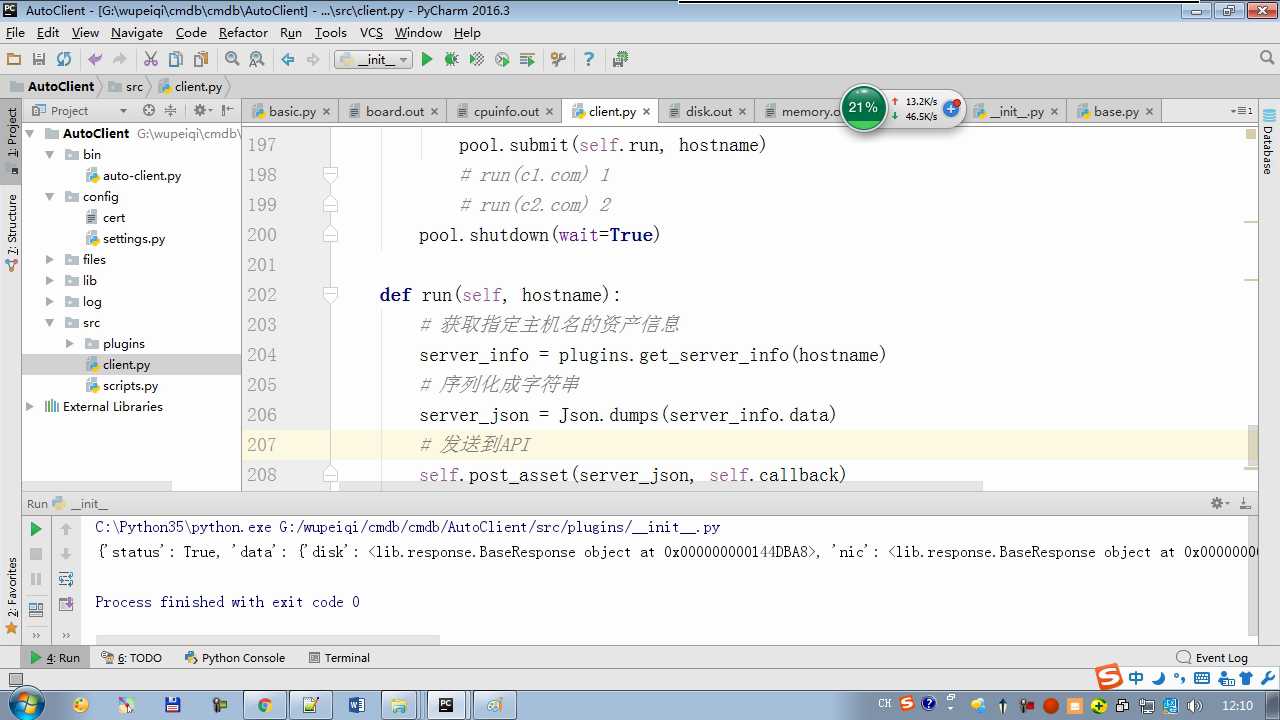The width and height of the screenshot is (1280, 720).
Task: Hide the Project panel
Action: [227, 110]
